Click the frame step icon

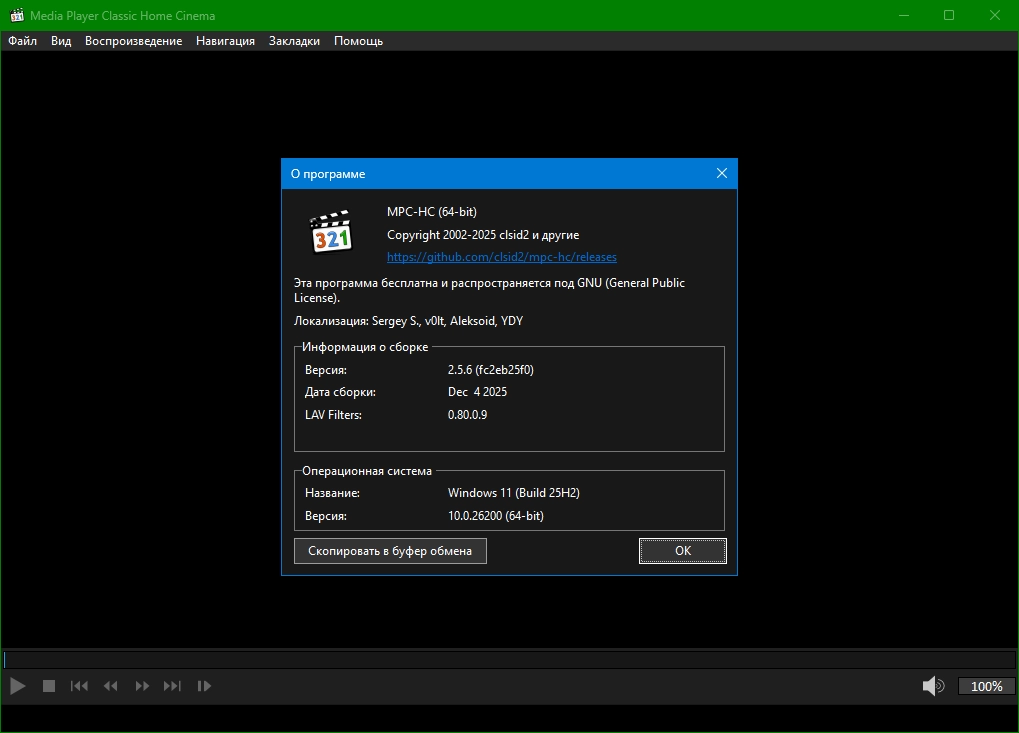[204, 686]
